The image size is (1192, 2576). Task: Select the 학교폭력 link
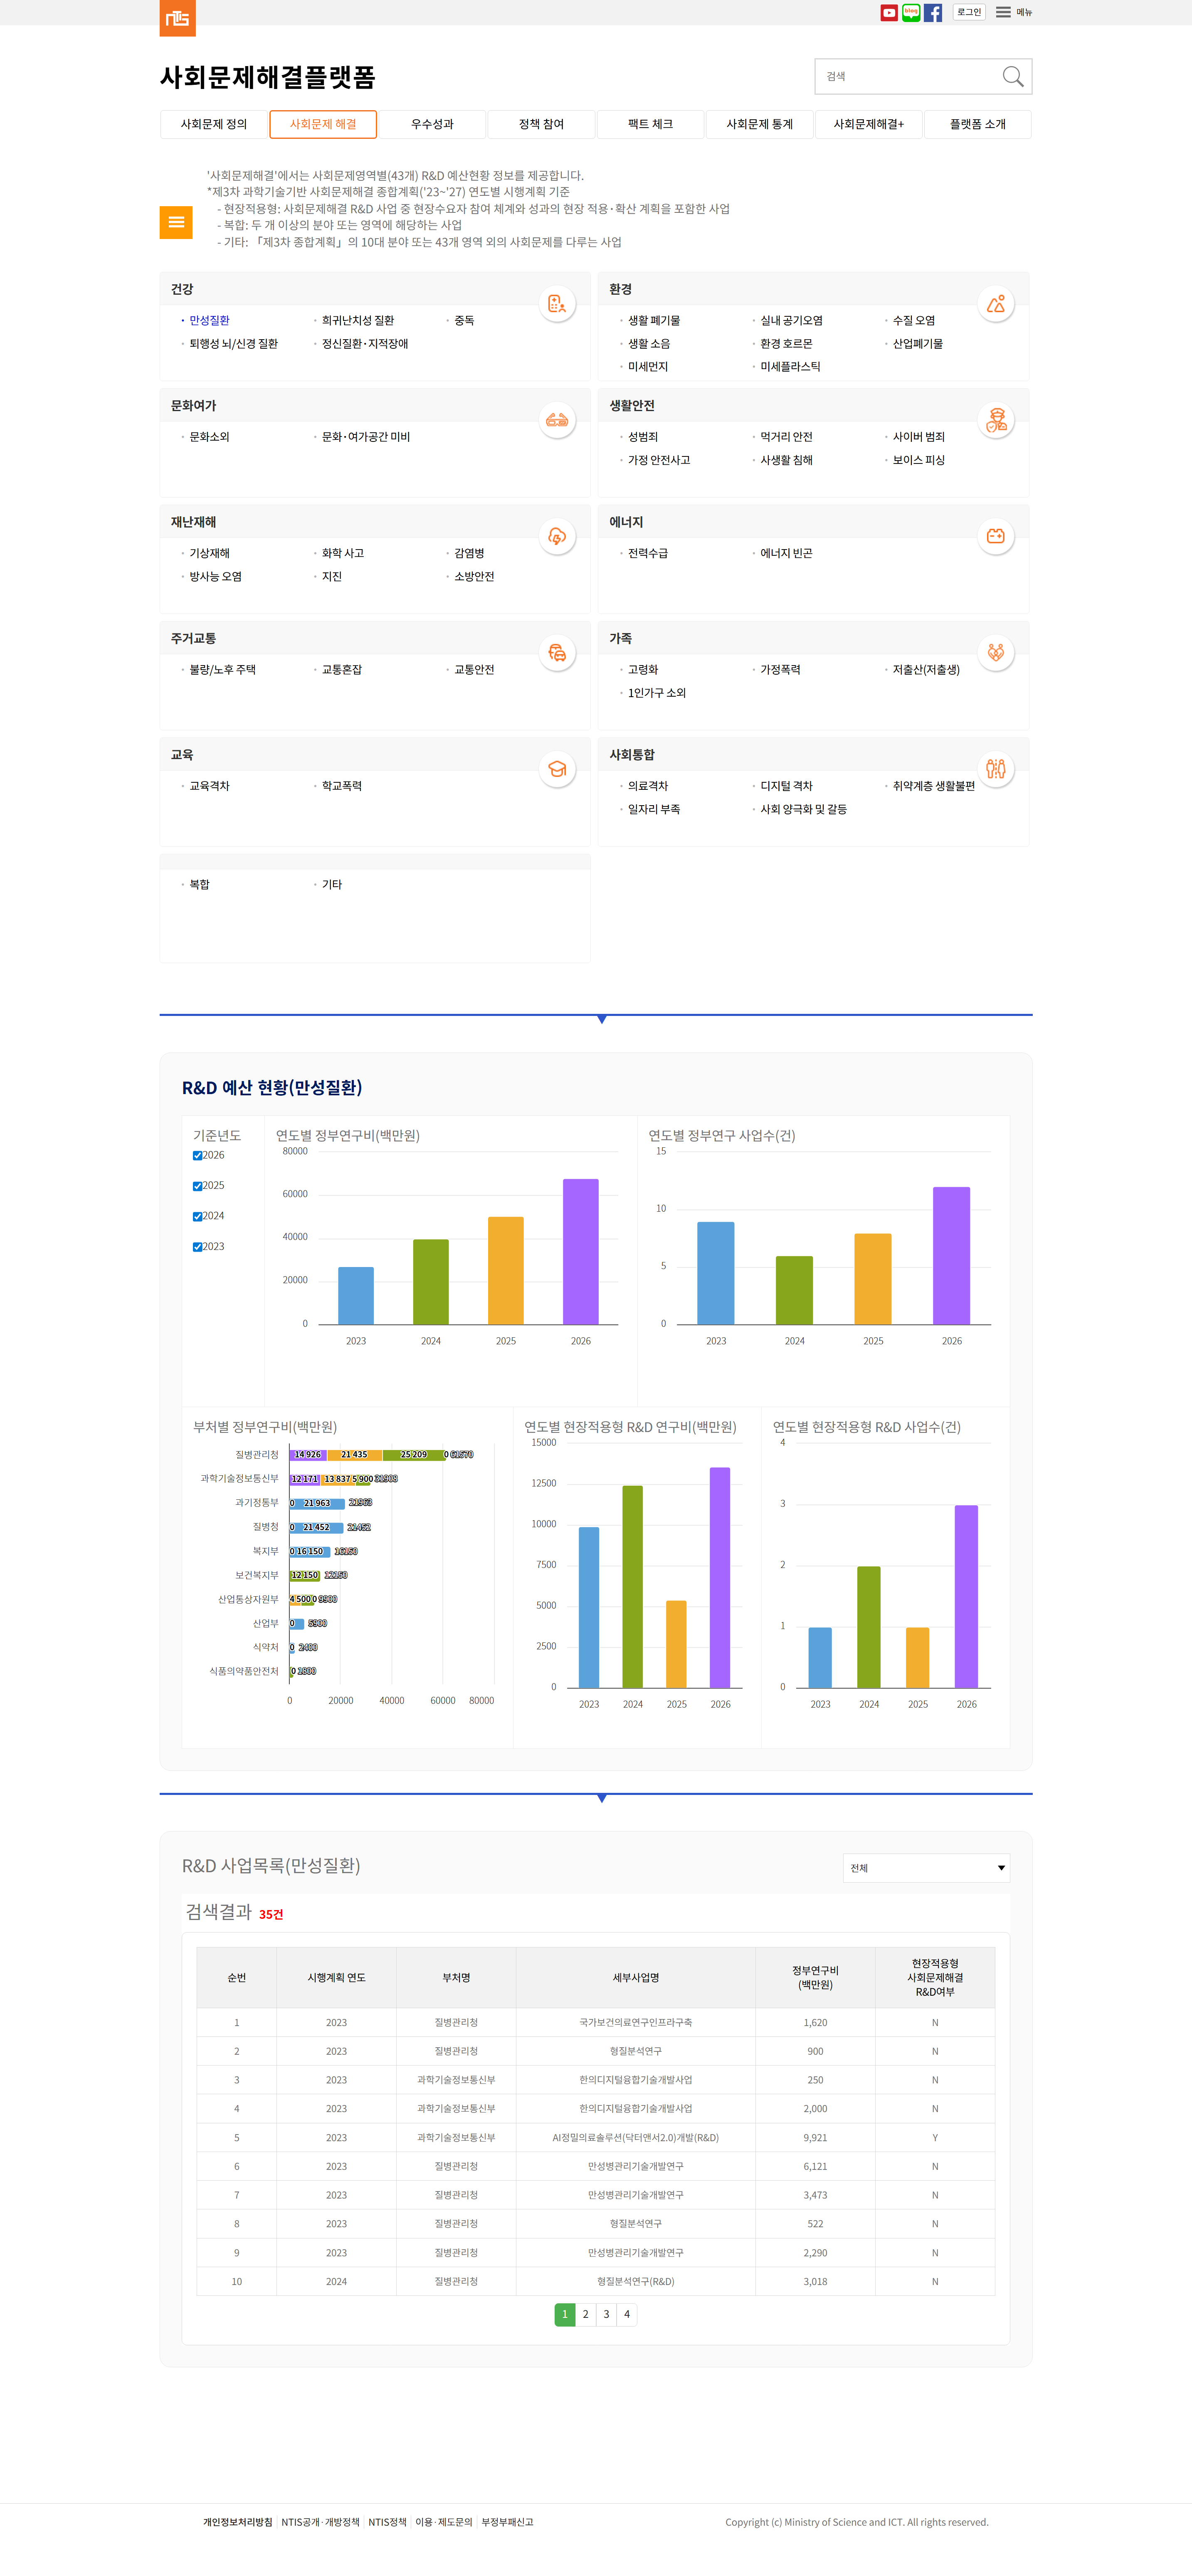point(342,786)
